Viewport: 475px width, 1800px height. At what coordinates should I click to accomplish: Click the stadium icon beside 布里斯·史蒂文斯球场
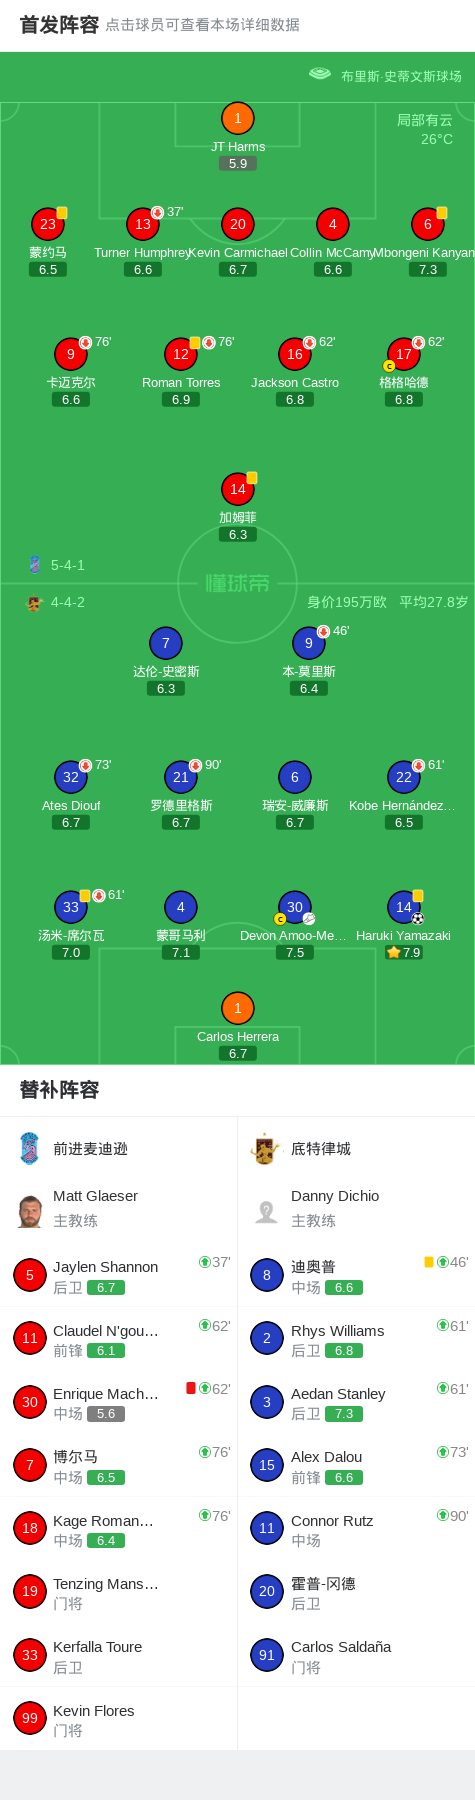[x=320, y=74]
